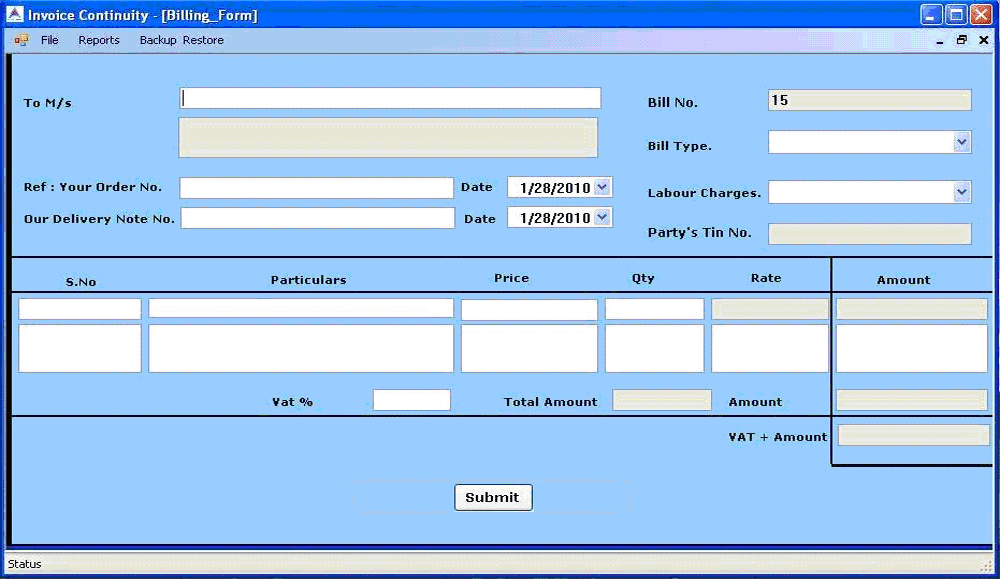Click the Our Delivery Note No field
Viewport: 1000px width, 579px height.
[317, 217]
